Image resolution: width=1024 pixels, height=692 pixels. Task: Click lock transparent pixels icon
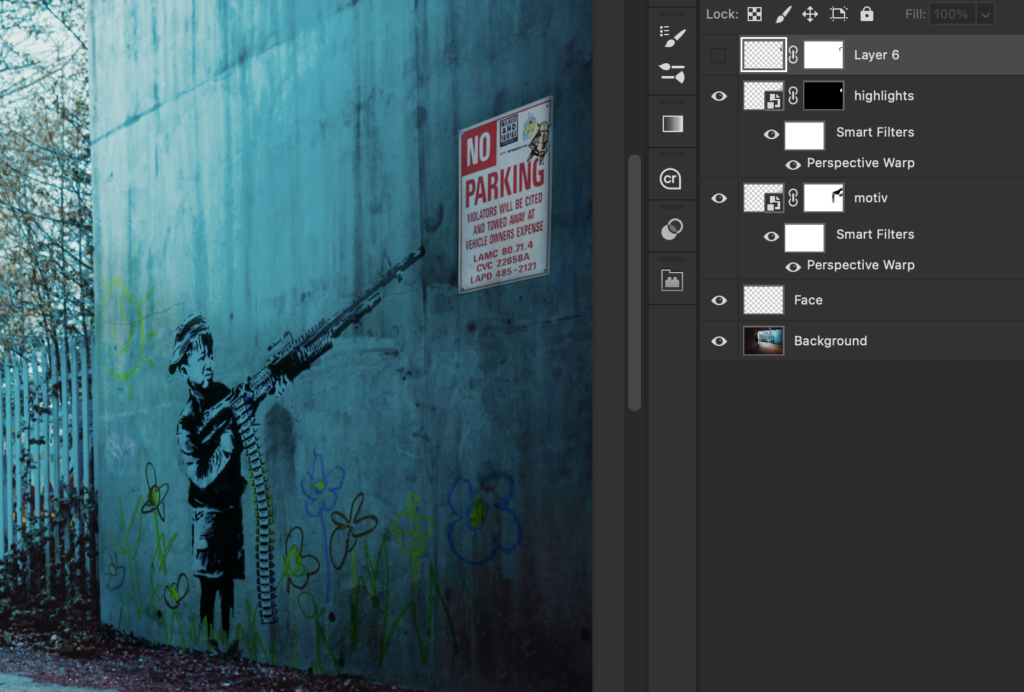coord(754,14)
